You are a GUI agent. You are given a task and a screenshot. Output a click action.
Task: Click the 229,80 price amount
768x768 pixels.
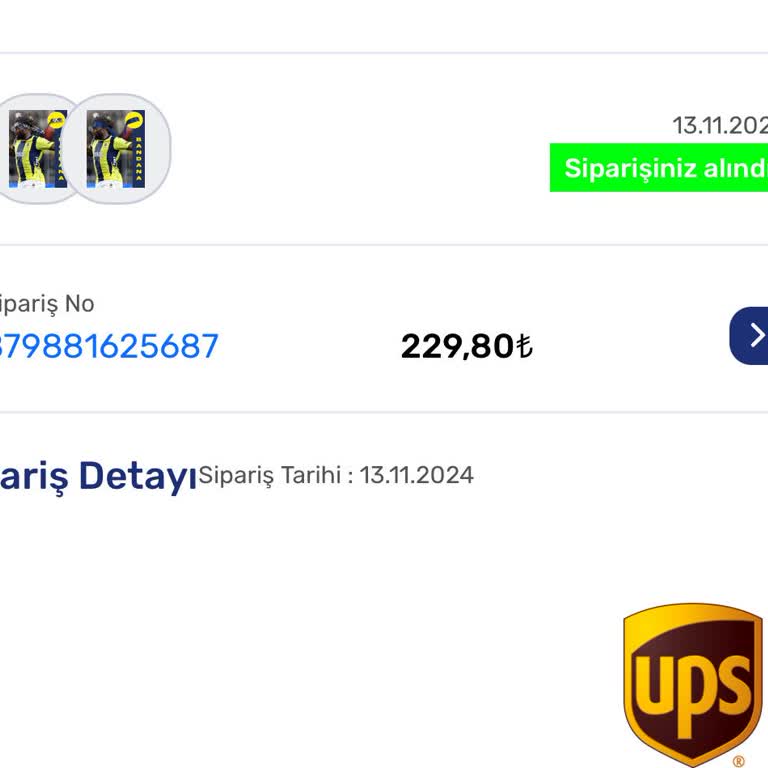457,347
